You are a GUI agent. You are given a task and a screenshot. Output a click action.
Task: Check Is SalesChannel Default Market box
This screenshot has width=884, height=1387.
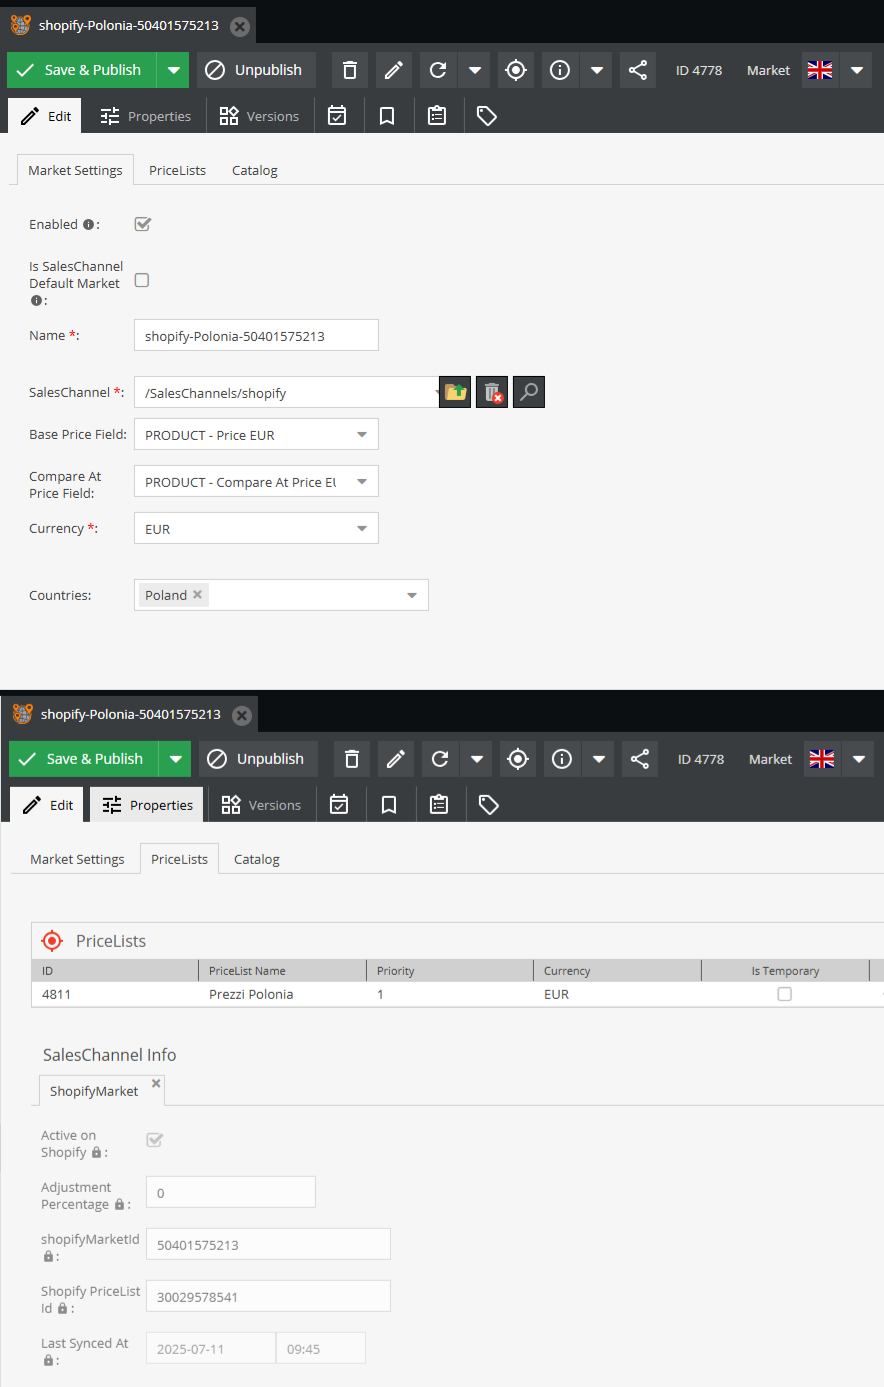click(x=142, y=280)
